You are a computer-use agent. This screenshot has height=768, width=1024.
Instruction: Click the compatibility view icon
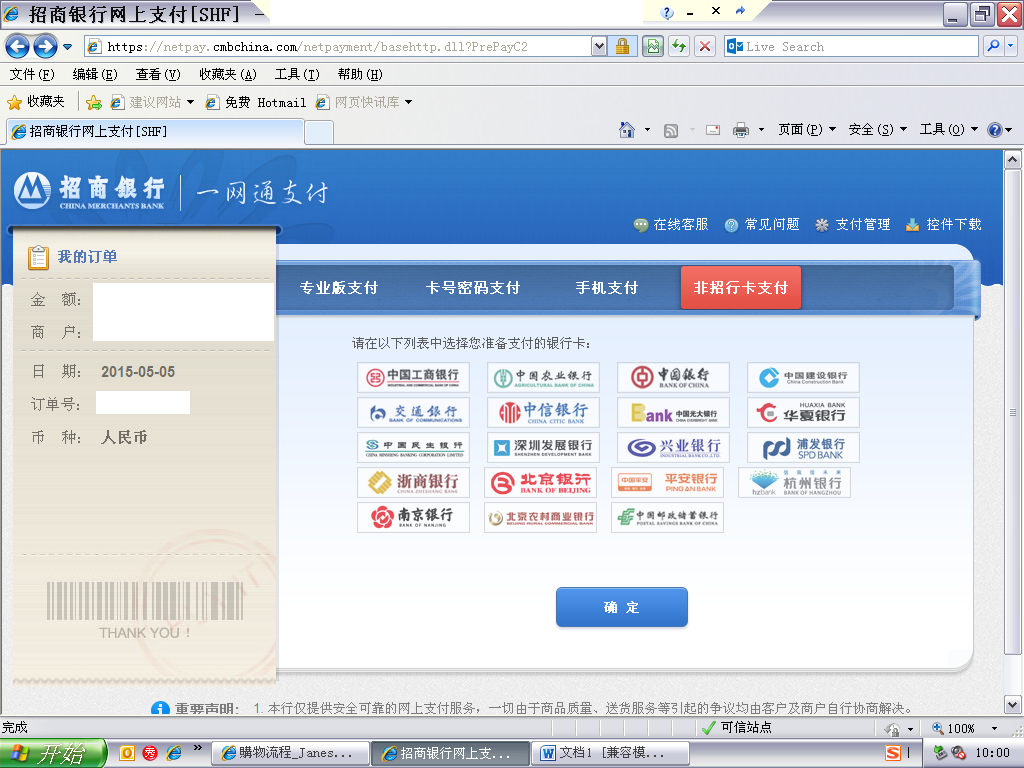click(652, 46)
